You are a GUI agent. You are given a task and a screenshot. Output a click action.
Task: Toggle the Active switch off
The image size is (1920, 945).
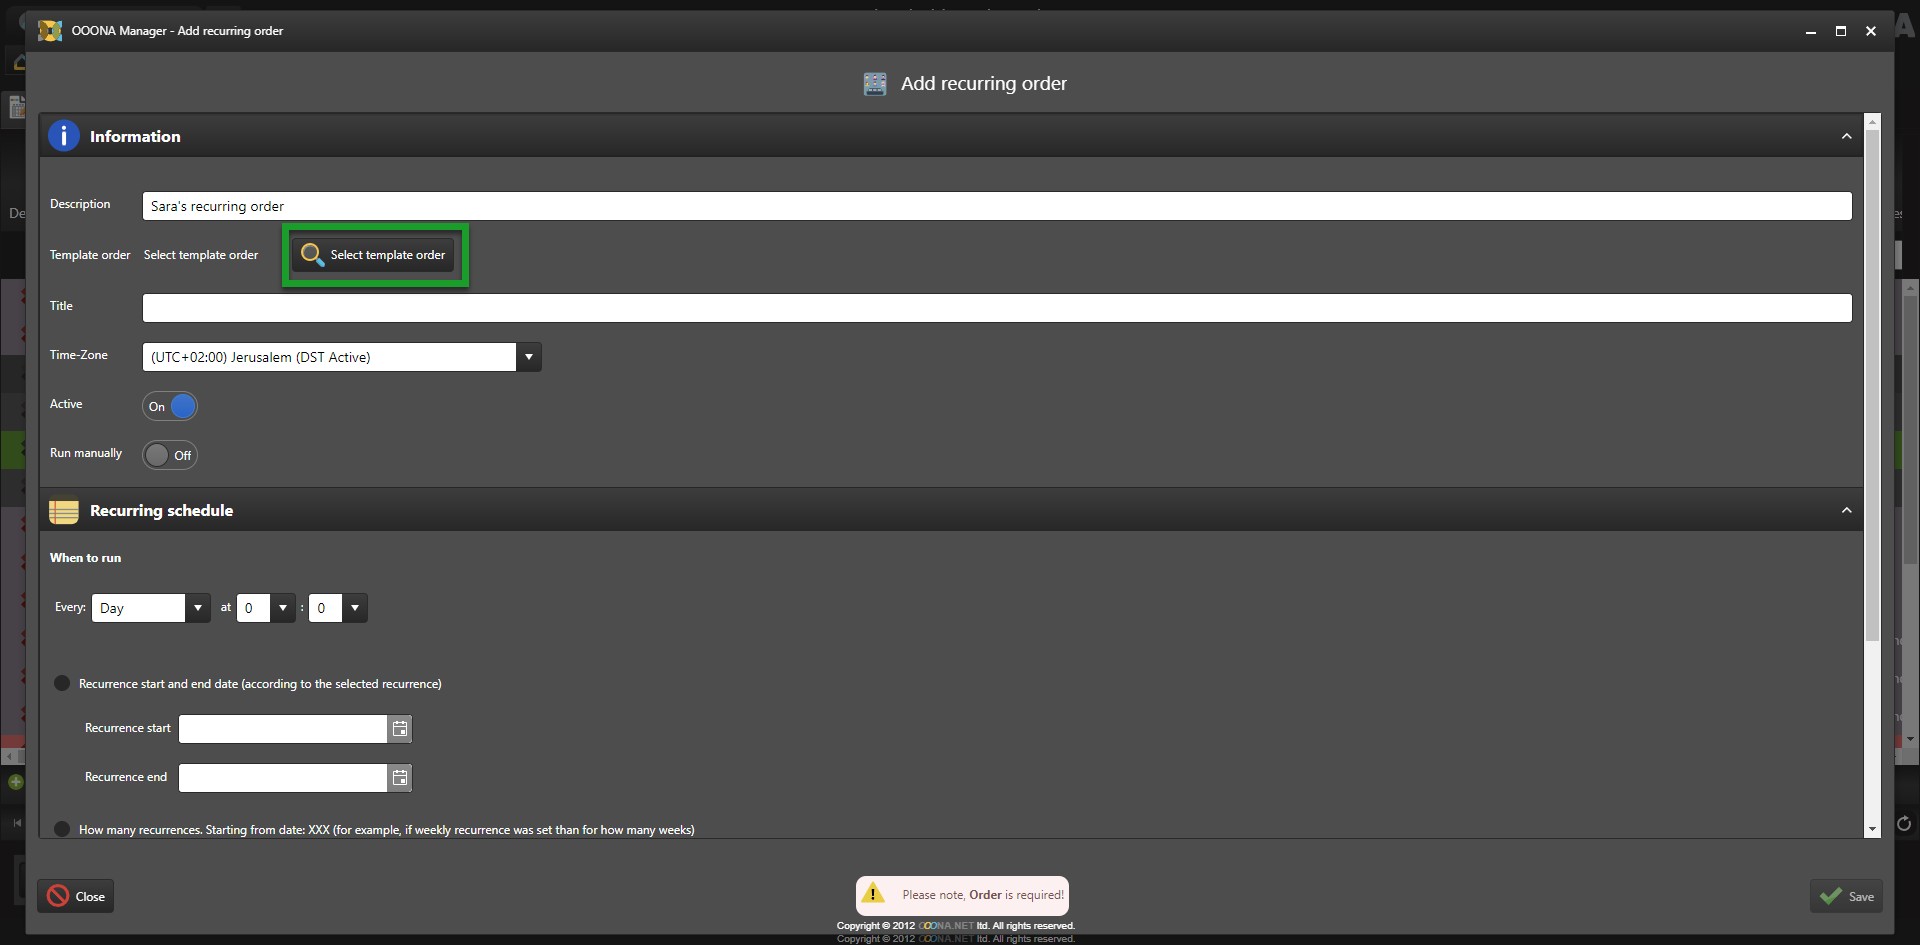click(x=170, y=406)
